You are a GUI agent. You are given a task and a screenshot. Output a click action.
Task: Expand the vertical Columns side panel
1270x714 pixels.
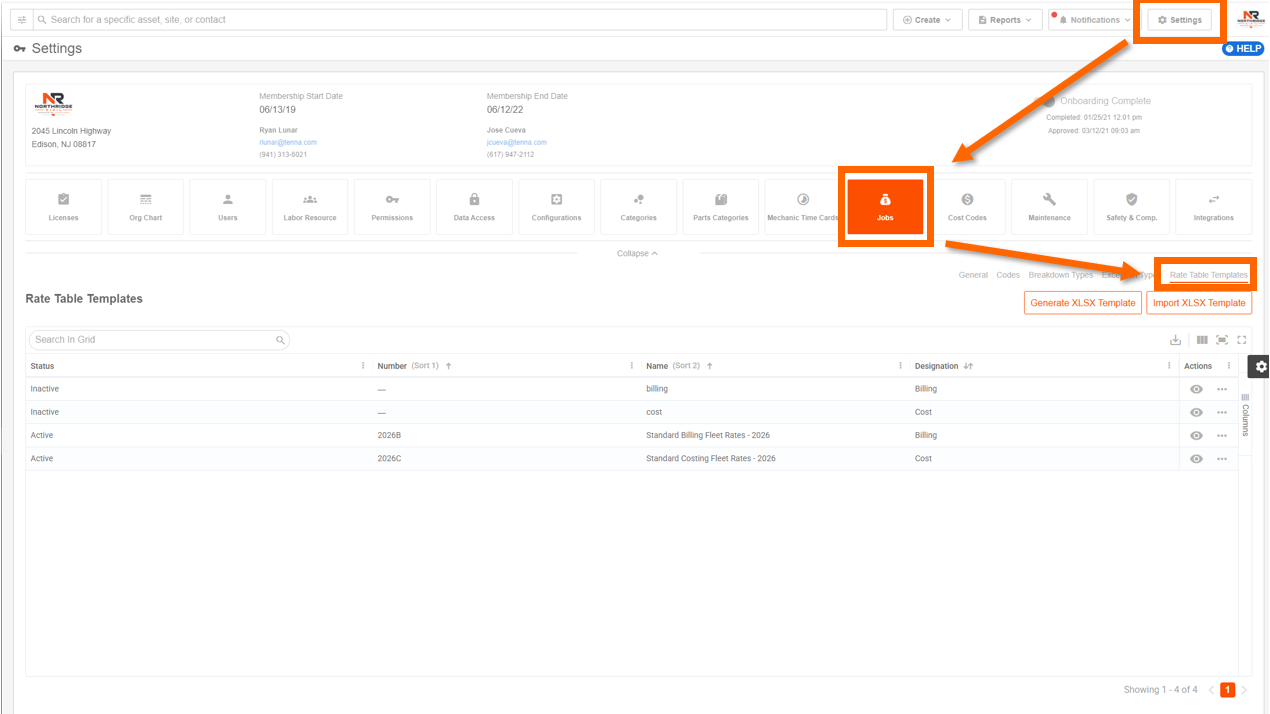(1245, 413)
